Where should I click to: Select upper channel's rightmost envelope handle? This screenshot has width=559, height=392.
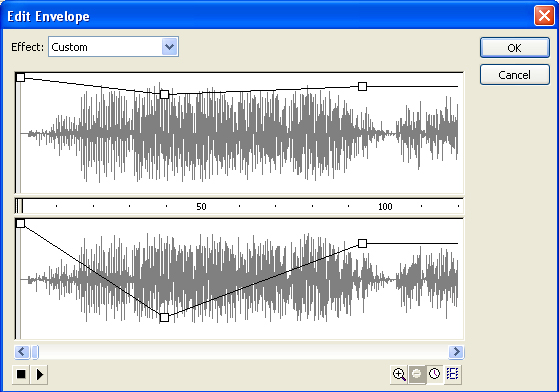coord(362,86)
